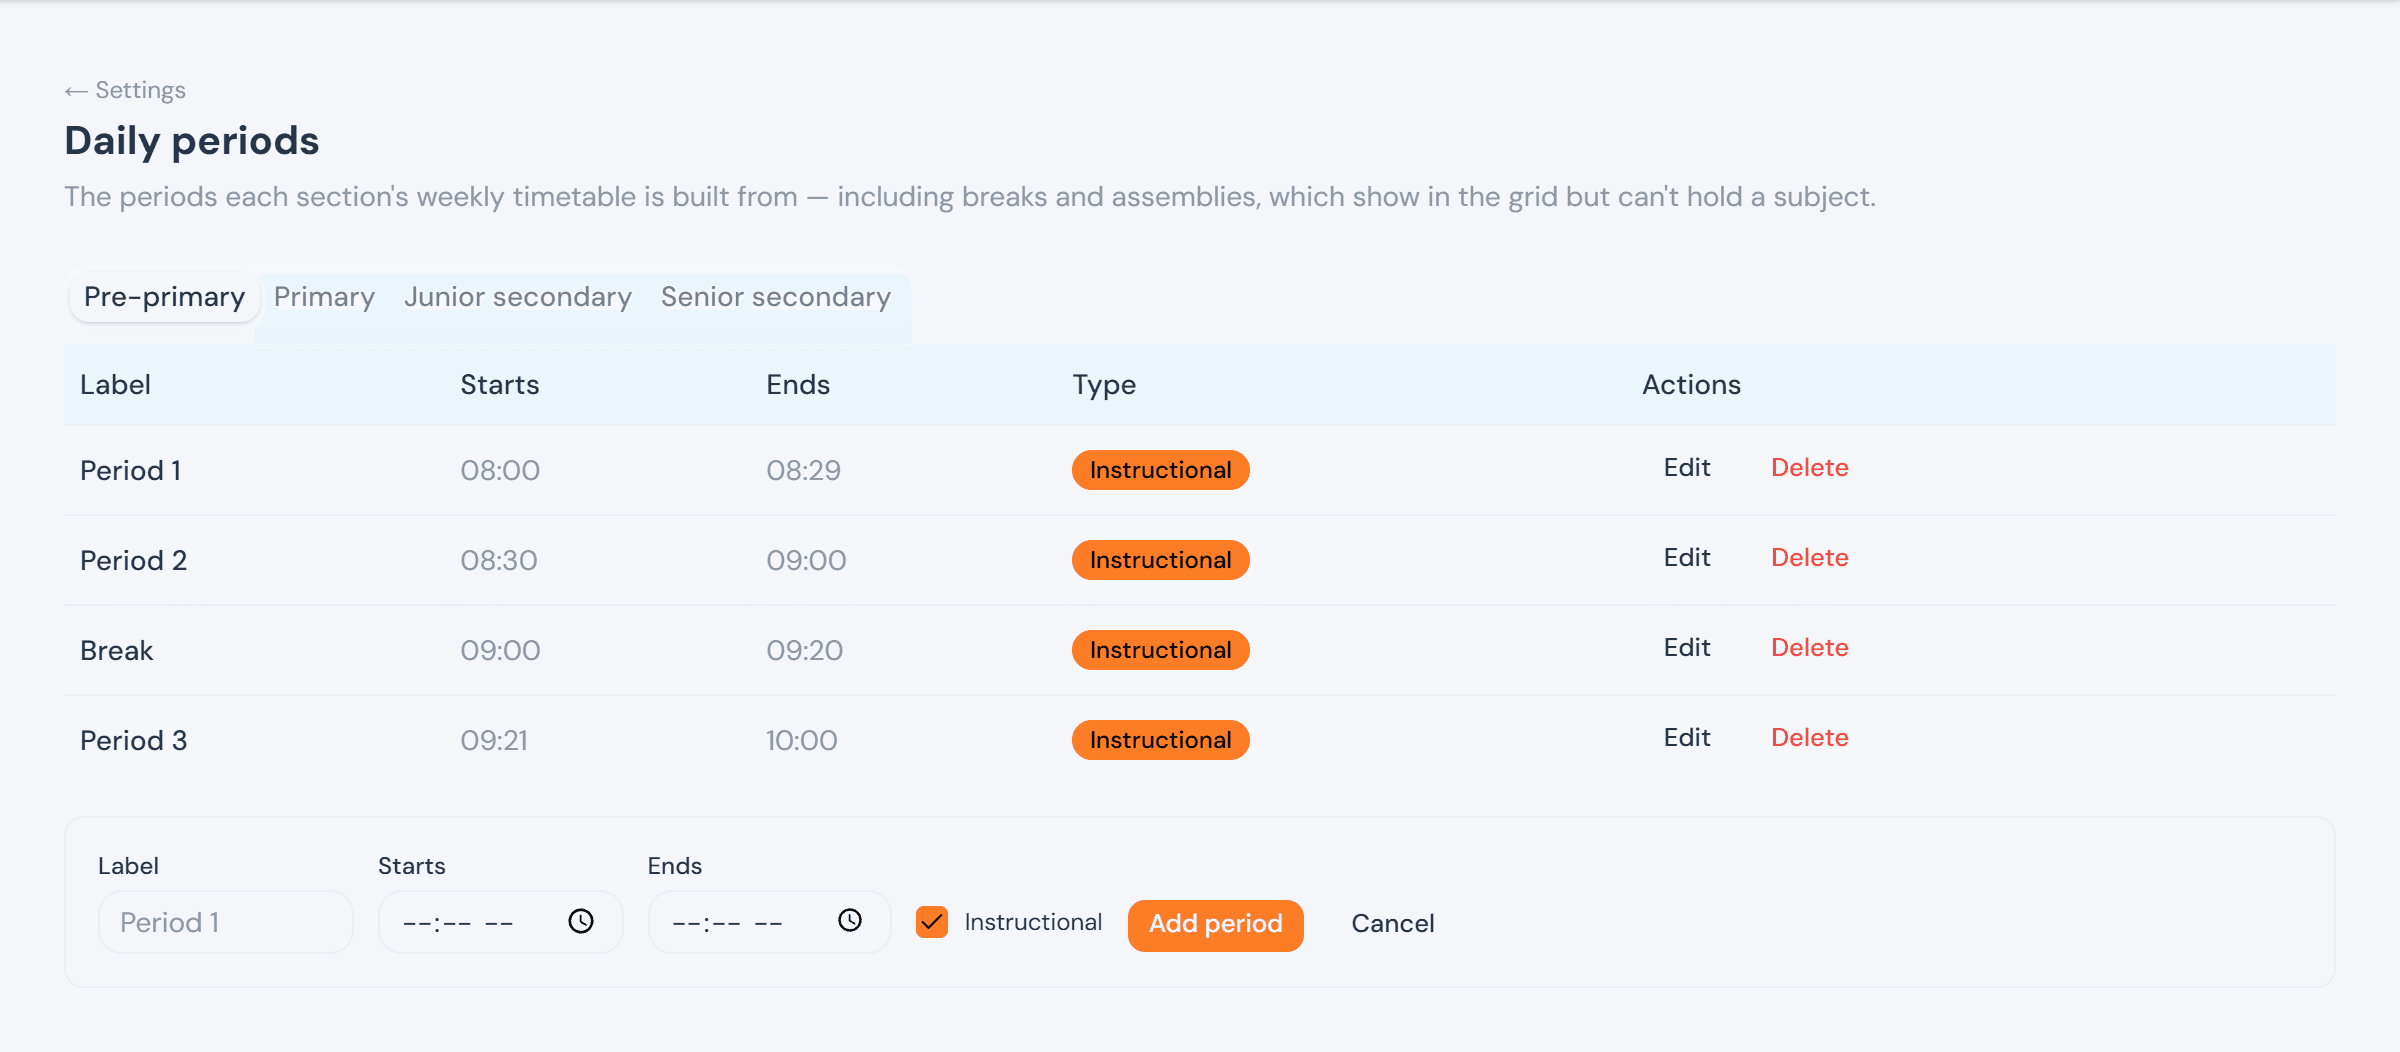Click the Actions column header
The image size is (2400, 1052).
(x=1692, y=385)
